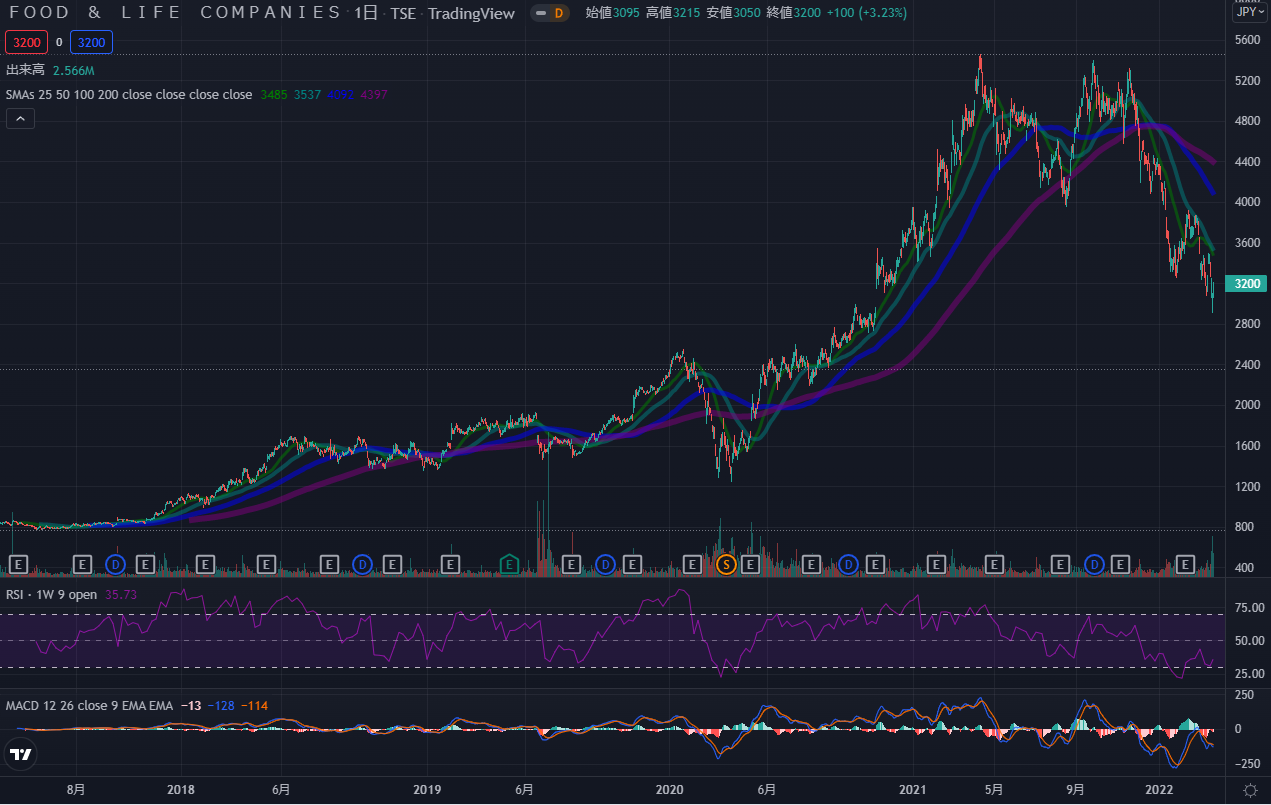Open the blue D dividend marker in late 2021

point(1095,564)
